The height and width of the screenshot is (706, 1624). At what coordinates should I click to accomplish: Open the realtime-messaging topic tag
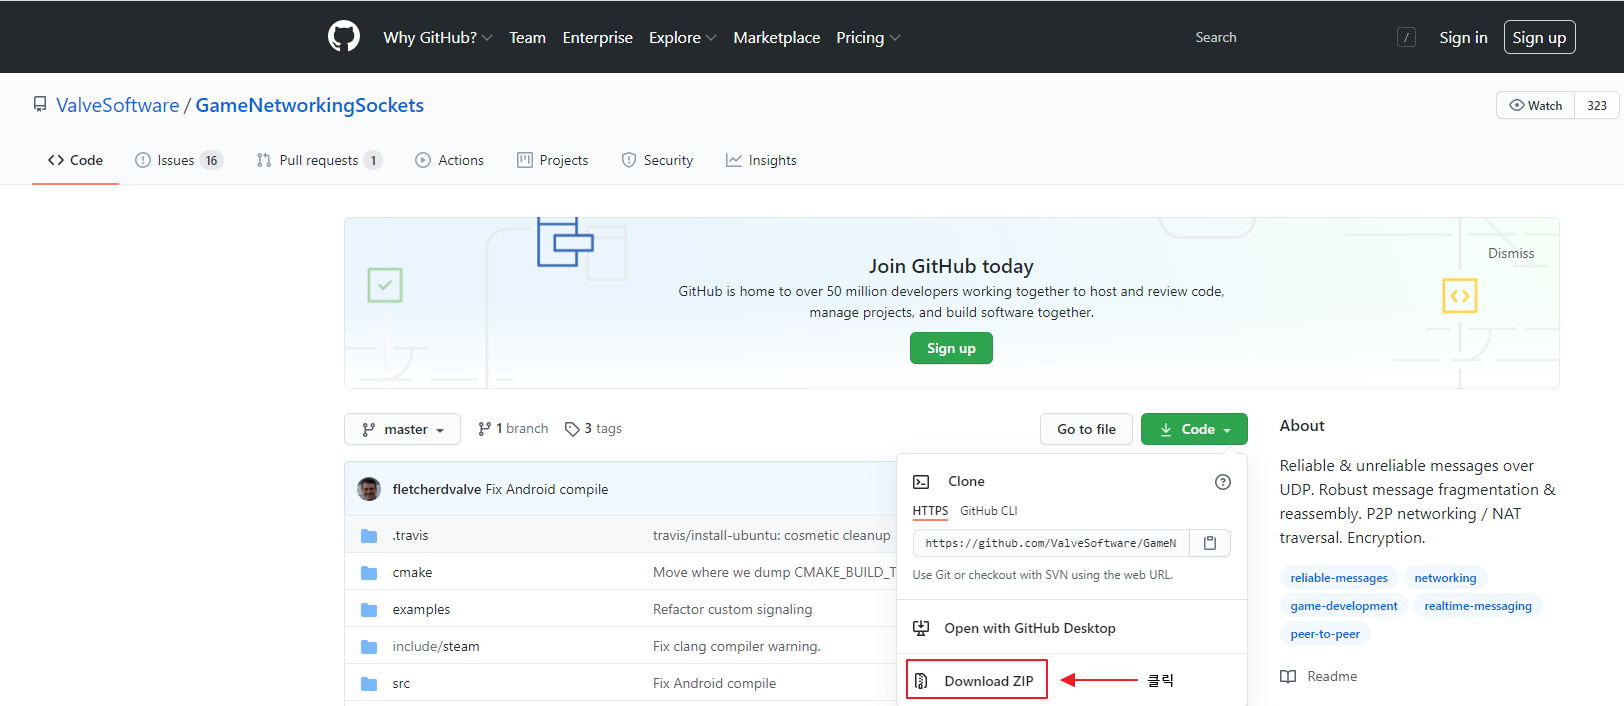click(x=1477, y=605)
